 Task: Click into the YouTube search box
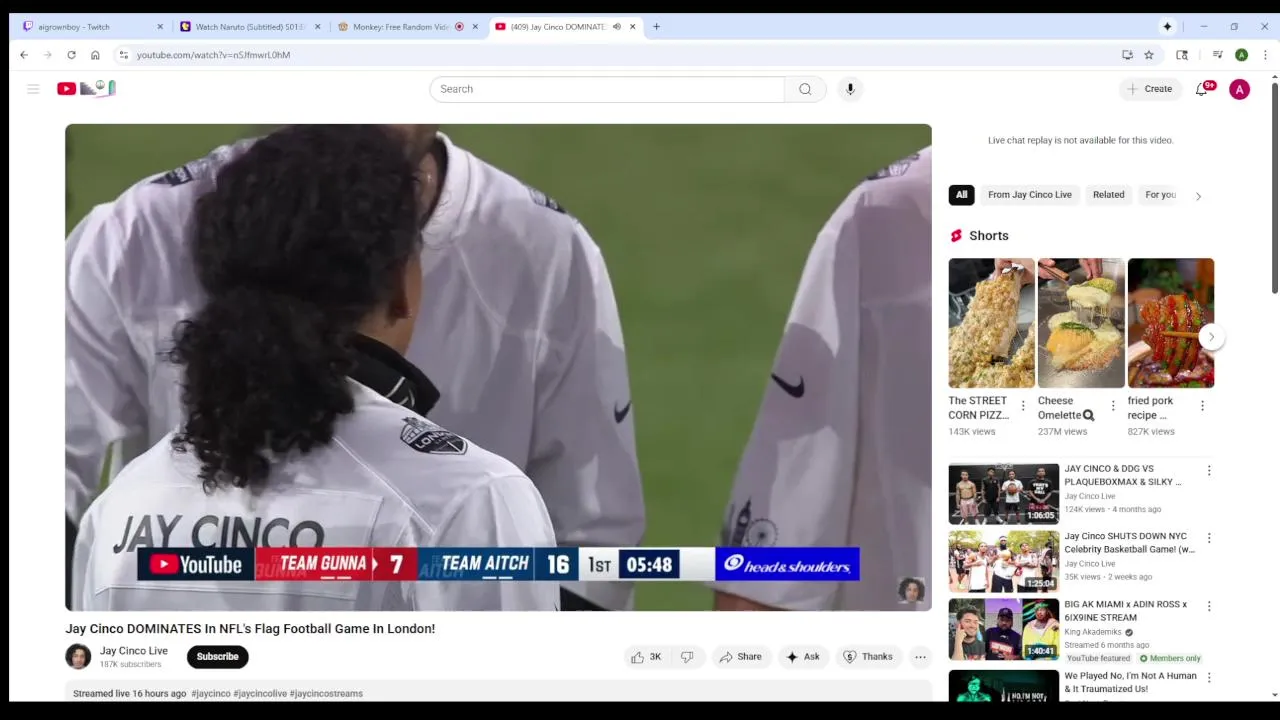pos(607,89)
